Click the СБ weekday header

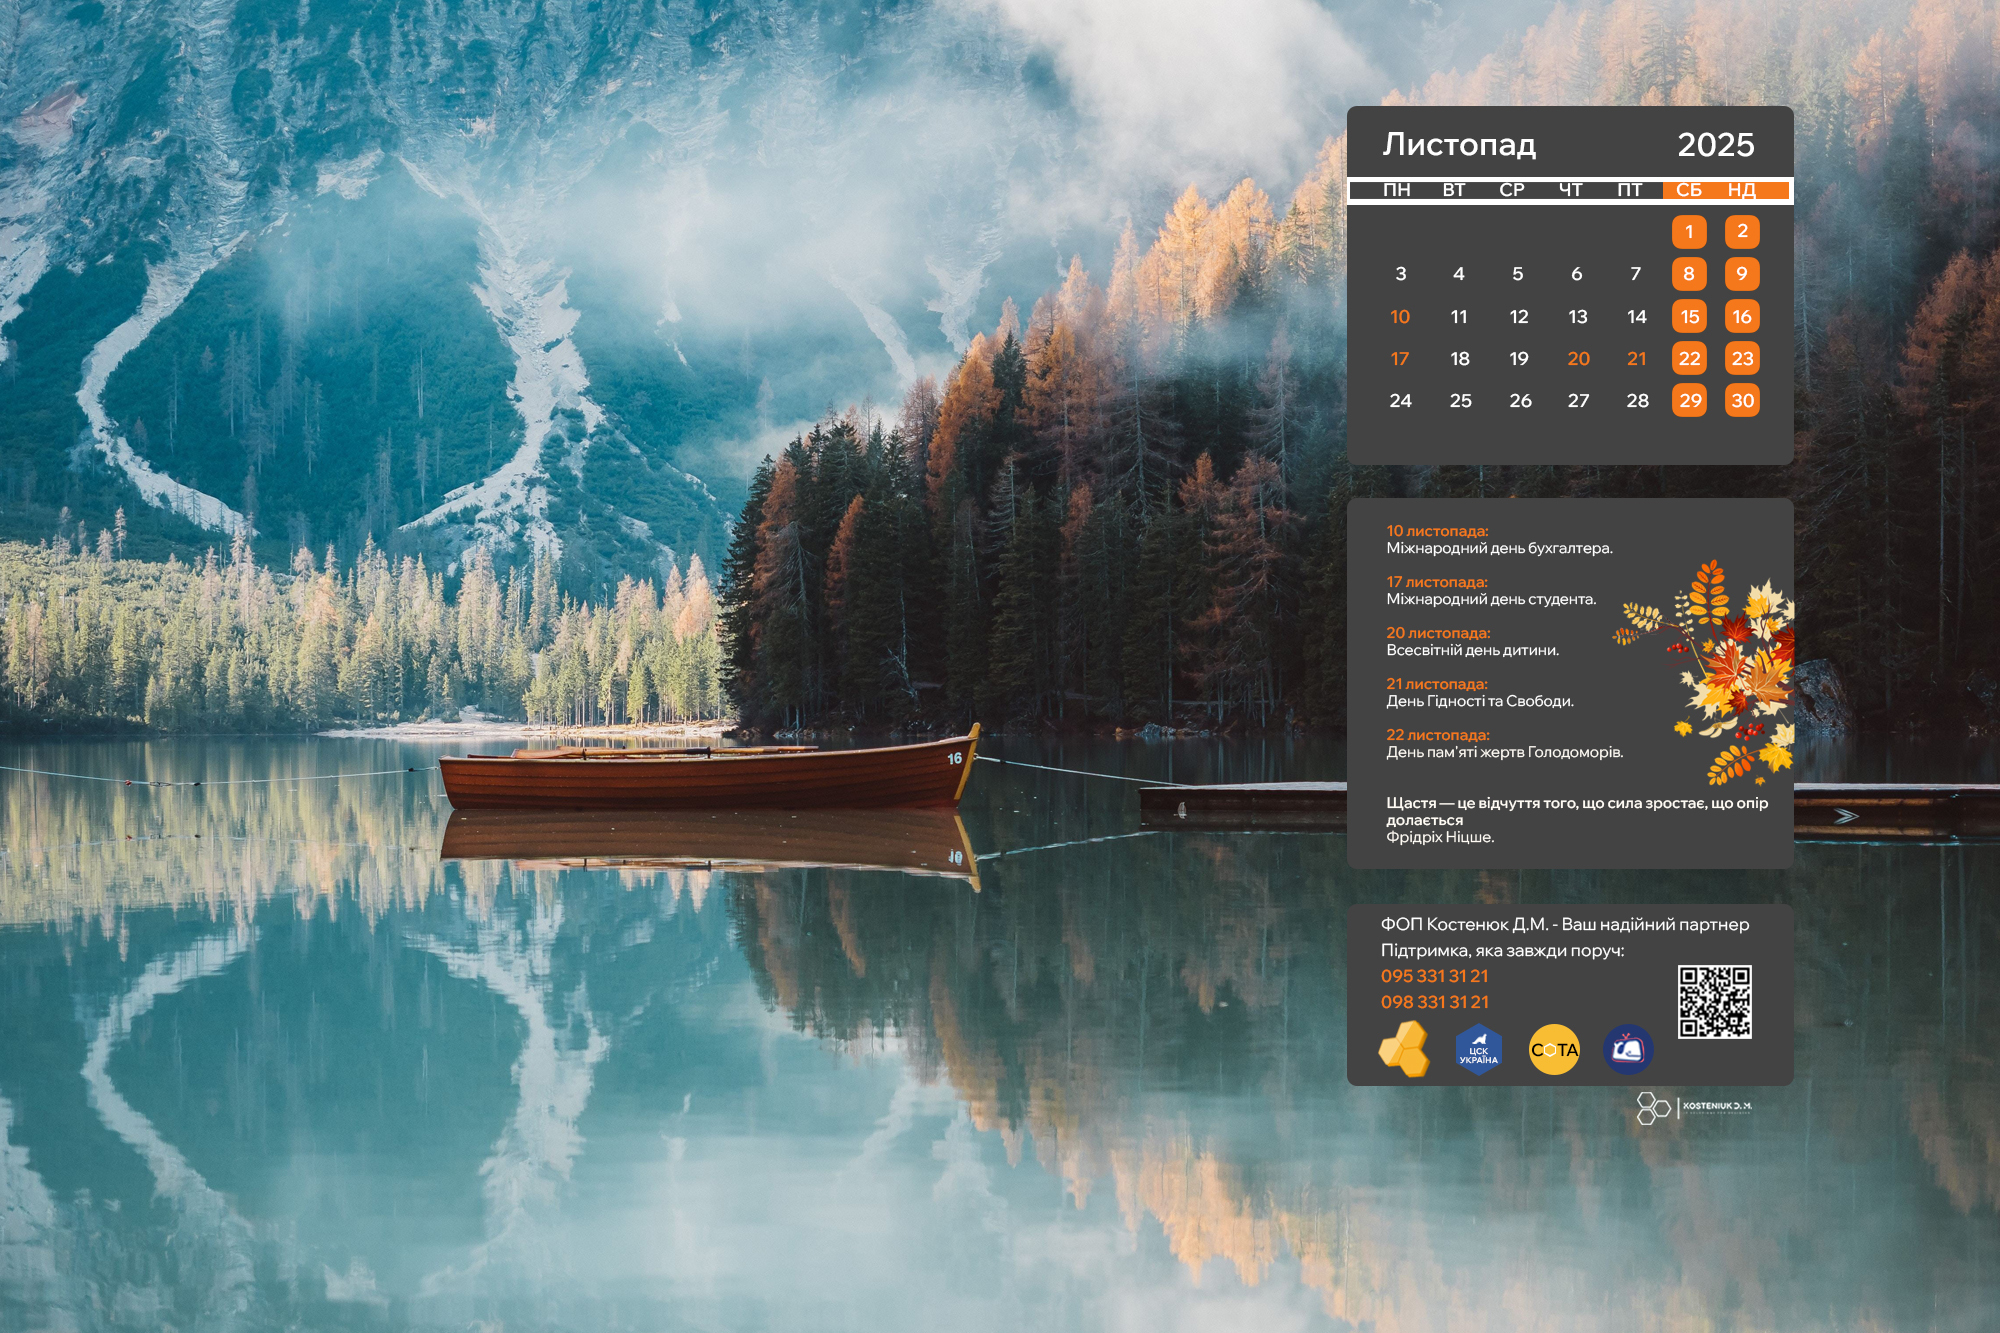tap(1689, 190)
